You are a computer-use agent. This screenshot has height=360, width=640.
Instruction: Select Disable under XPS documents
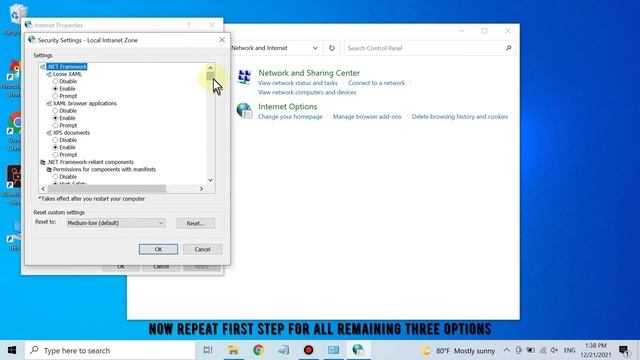click(56, 140)
